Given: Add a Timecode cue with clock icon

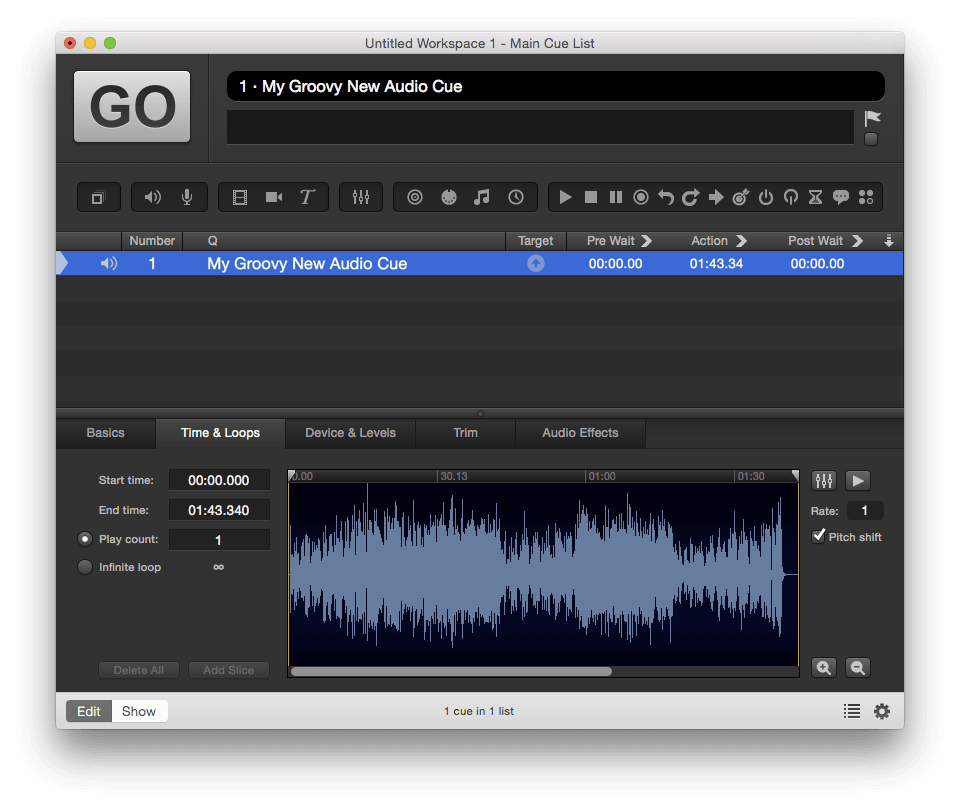Looking at the screenshot, I should 516,197.
